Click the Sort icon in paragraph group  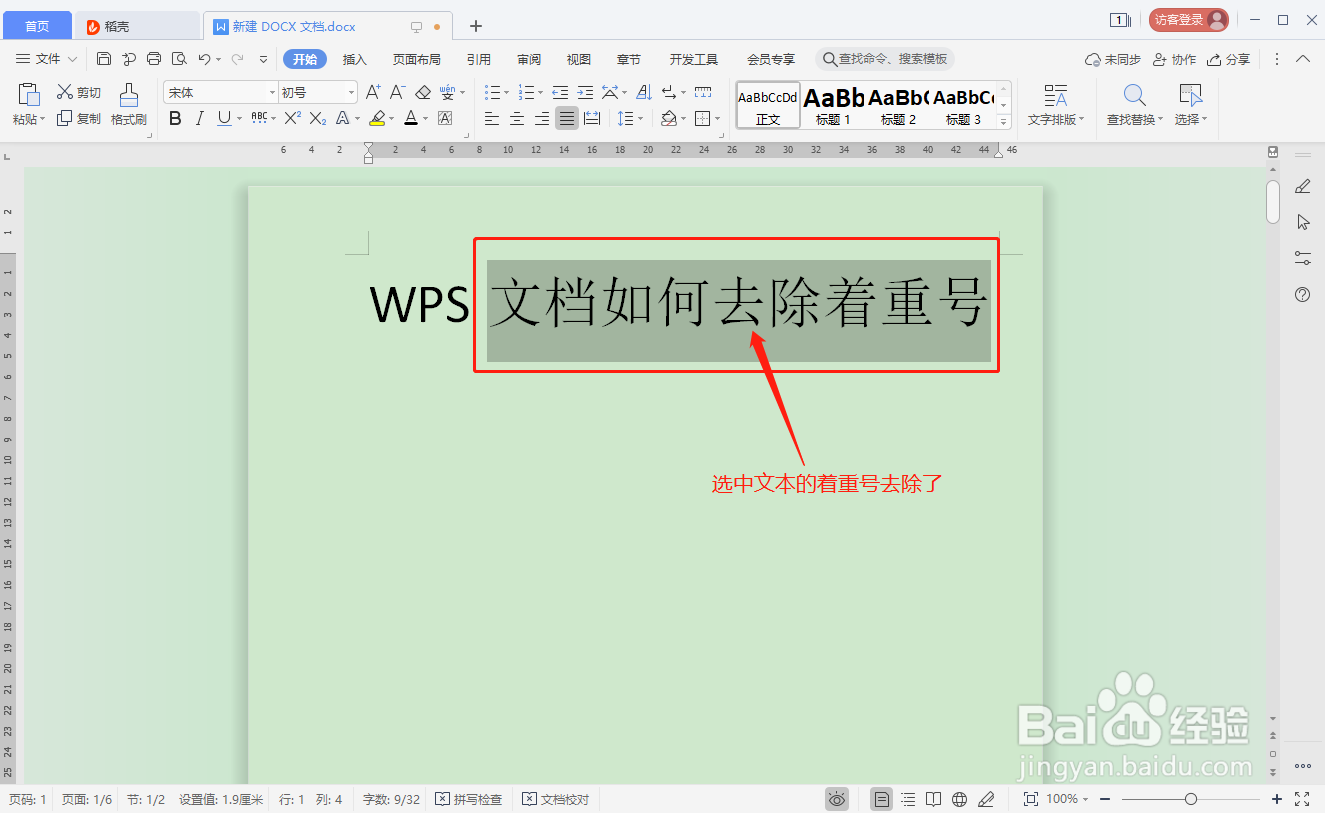click(x=643, y=92)
